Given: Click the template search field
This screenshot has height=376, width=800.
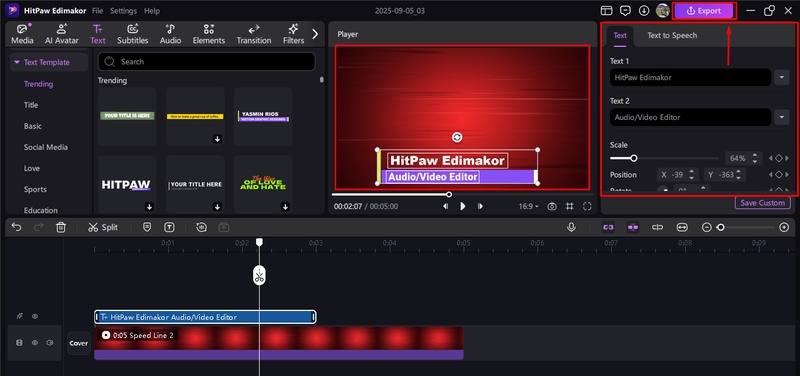Looking at the screenshot, I should tap(207, 62).
